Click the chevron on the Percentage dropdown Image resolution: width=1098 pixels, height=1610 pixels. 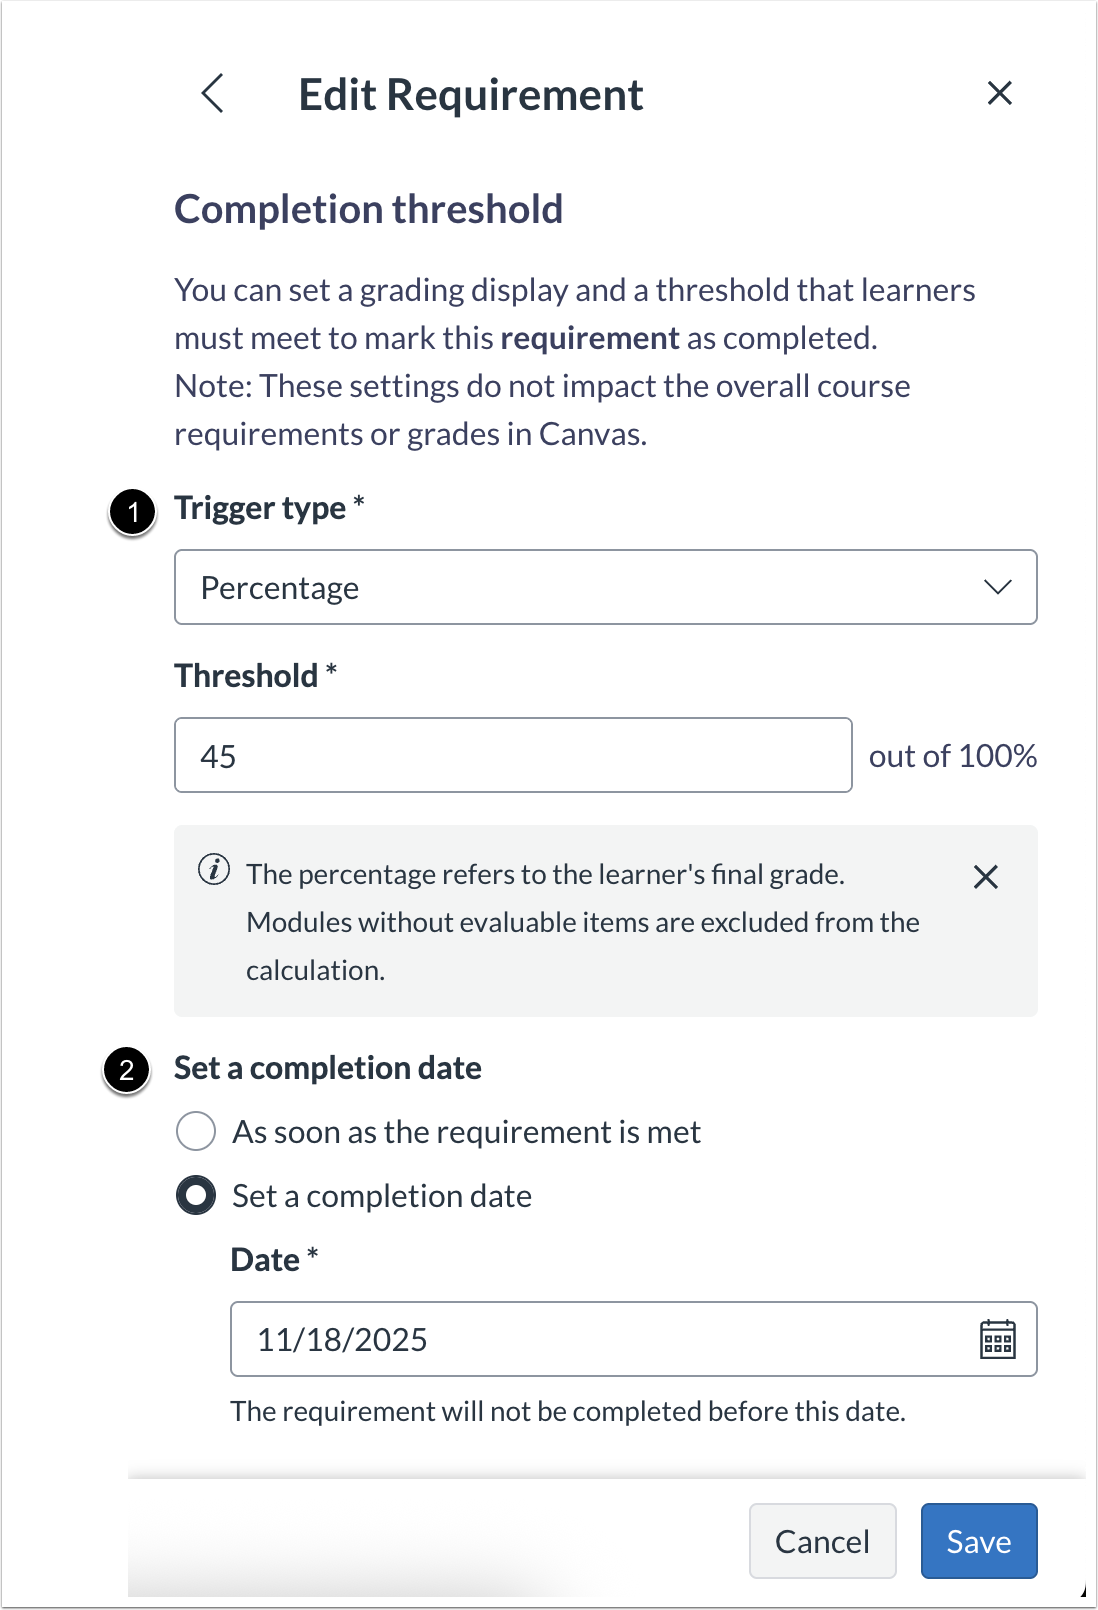998,588
